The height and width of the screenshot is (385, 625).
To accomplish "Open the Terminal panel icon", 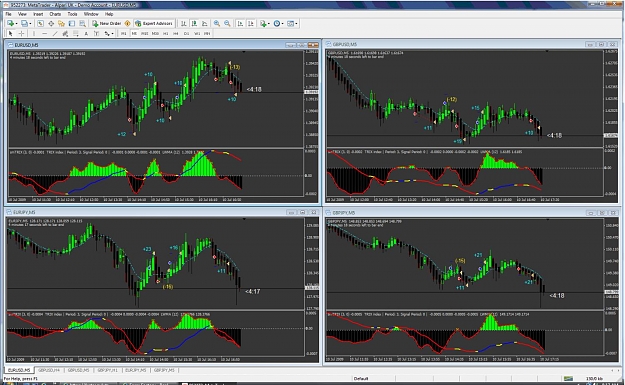I will point(72,24).
